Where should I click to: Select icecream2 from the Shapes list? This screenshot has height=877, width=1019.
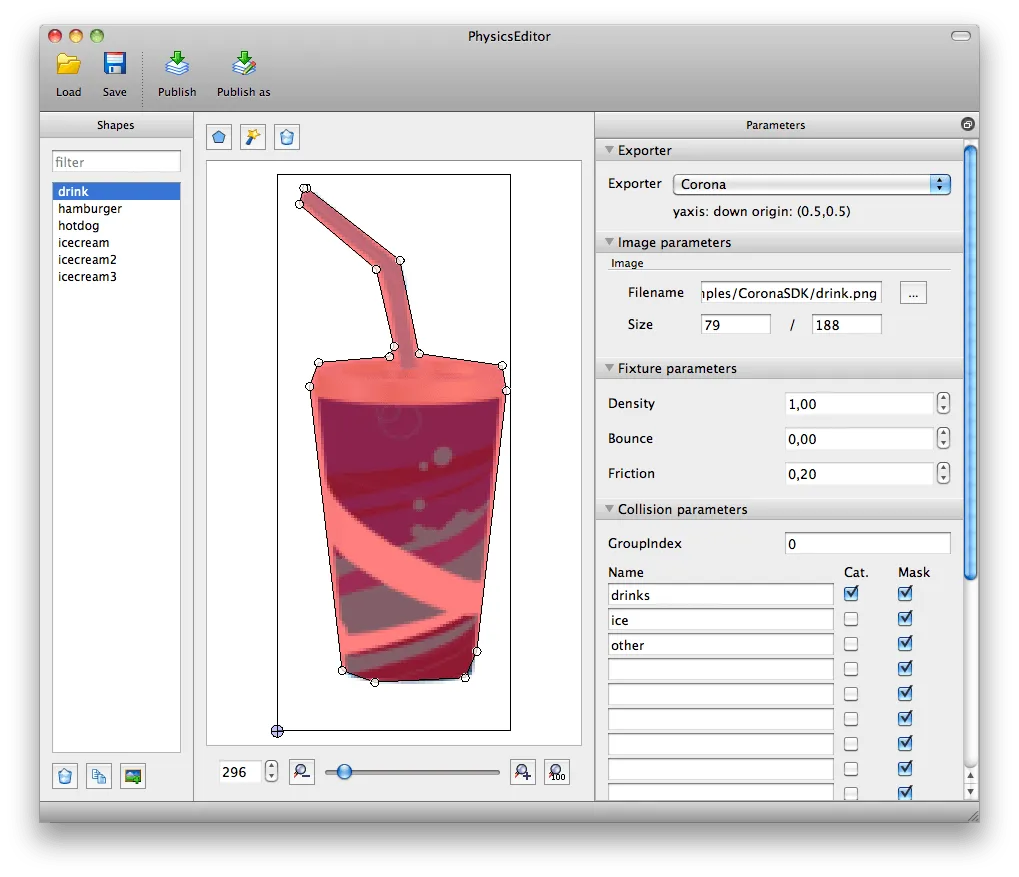click(x=88, y=259)
